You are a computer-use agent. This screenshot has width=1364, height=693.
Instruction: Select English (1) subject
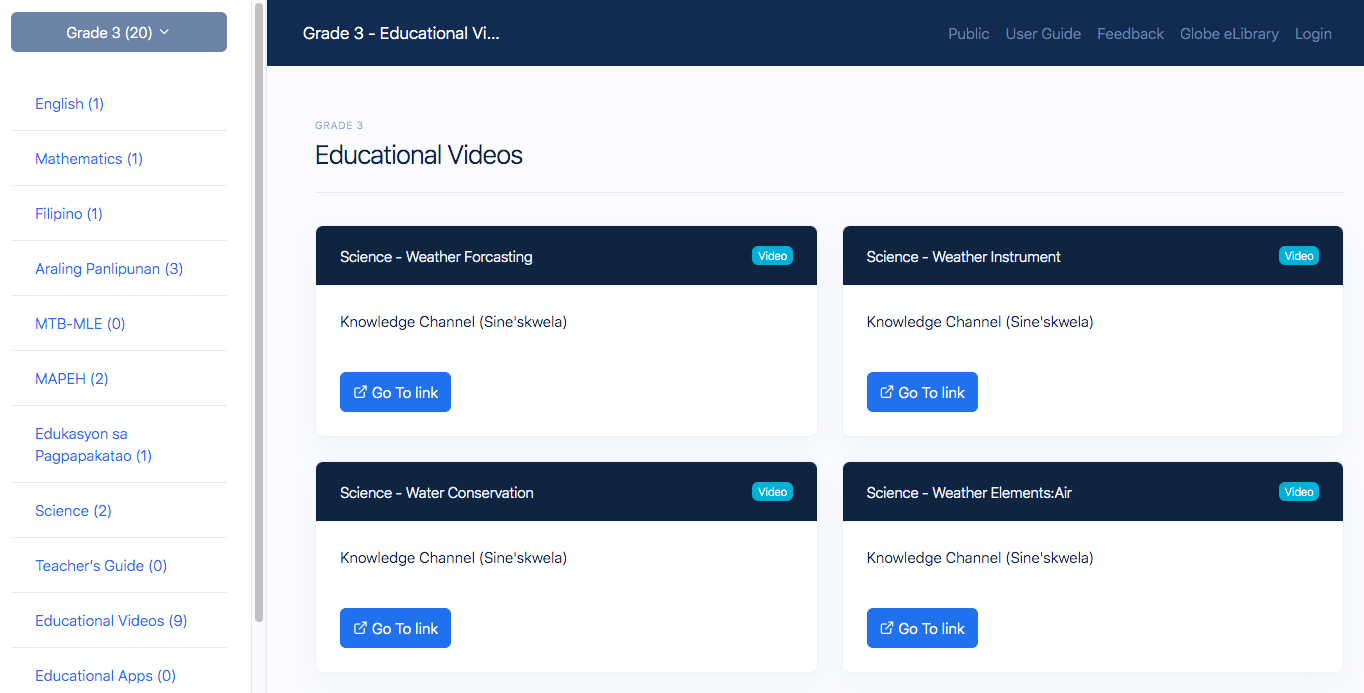coord(69,104)
